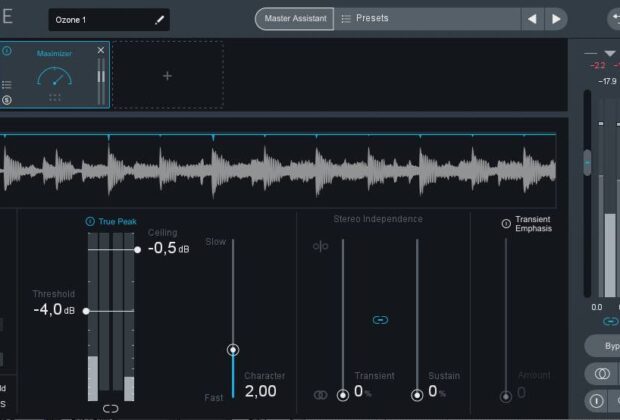Toggle the Maximizer module power button
Image resolution: width=620 pixels, height=420 pixels.
7,50
